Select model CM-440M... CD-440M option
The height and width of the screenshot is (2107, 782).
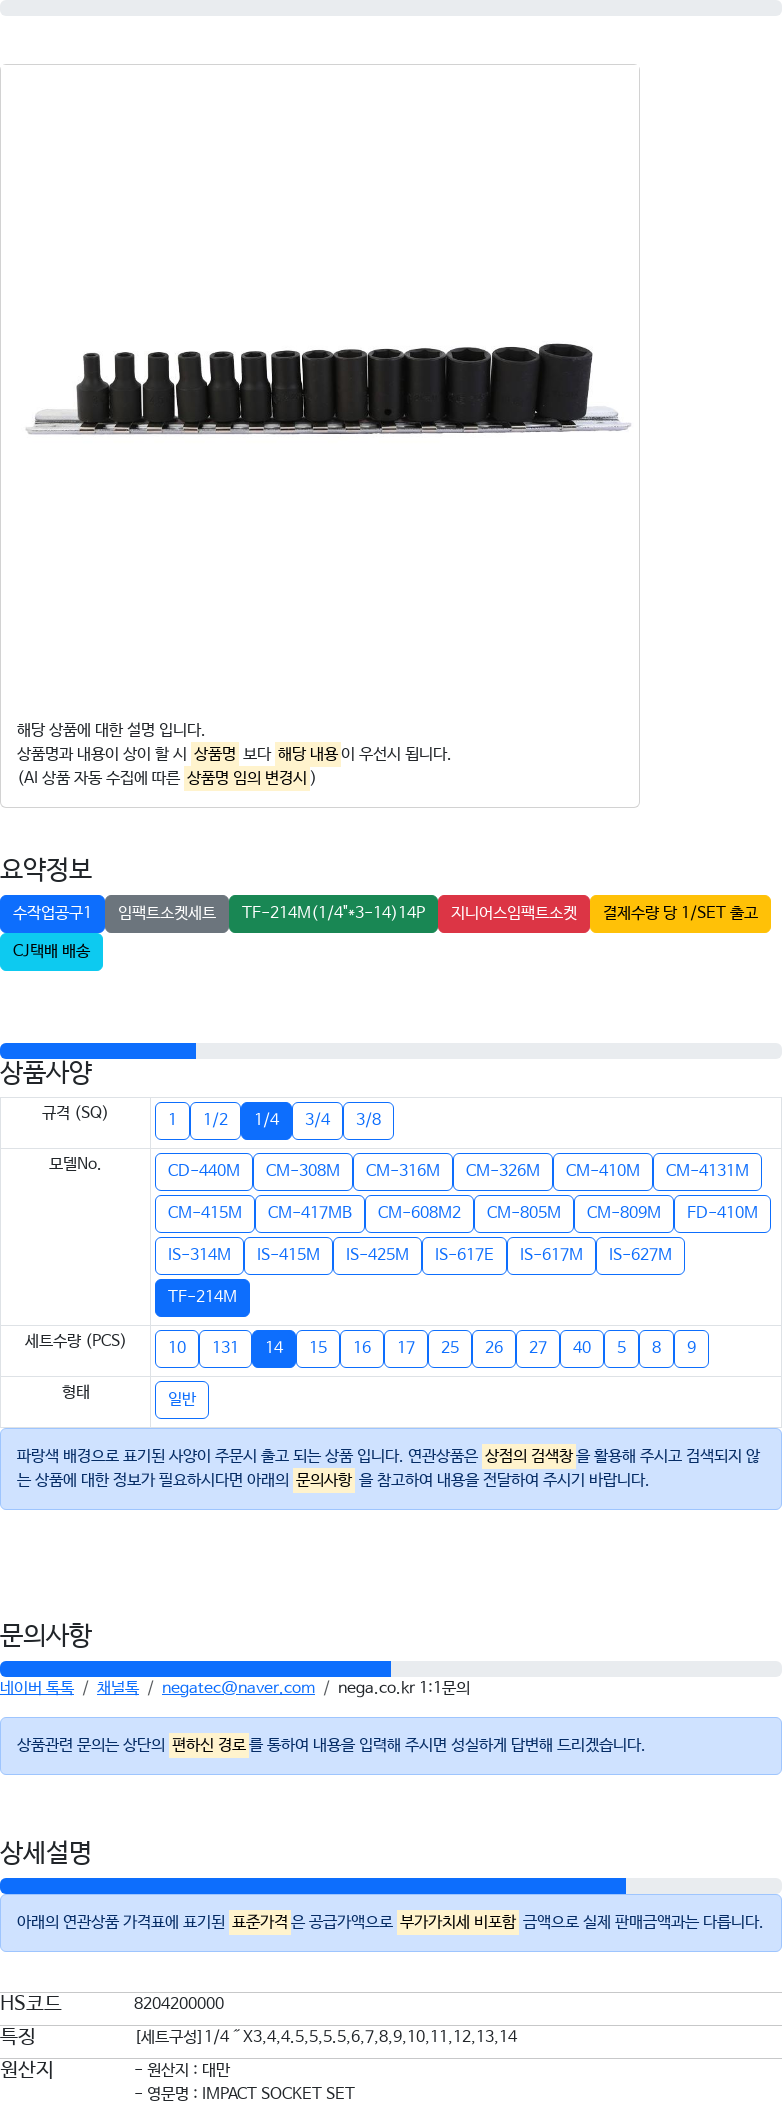204,1171
